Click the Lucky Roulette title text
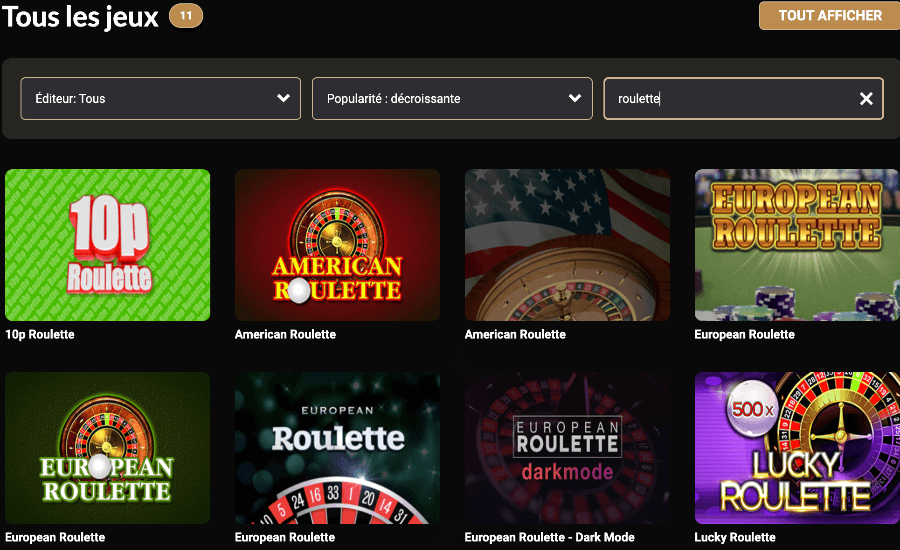Image resolution: width=900 pixels, height=550 pixels. click(x=735, y=537)
